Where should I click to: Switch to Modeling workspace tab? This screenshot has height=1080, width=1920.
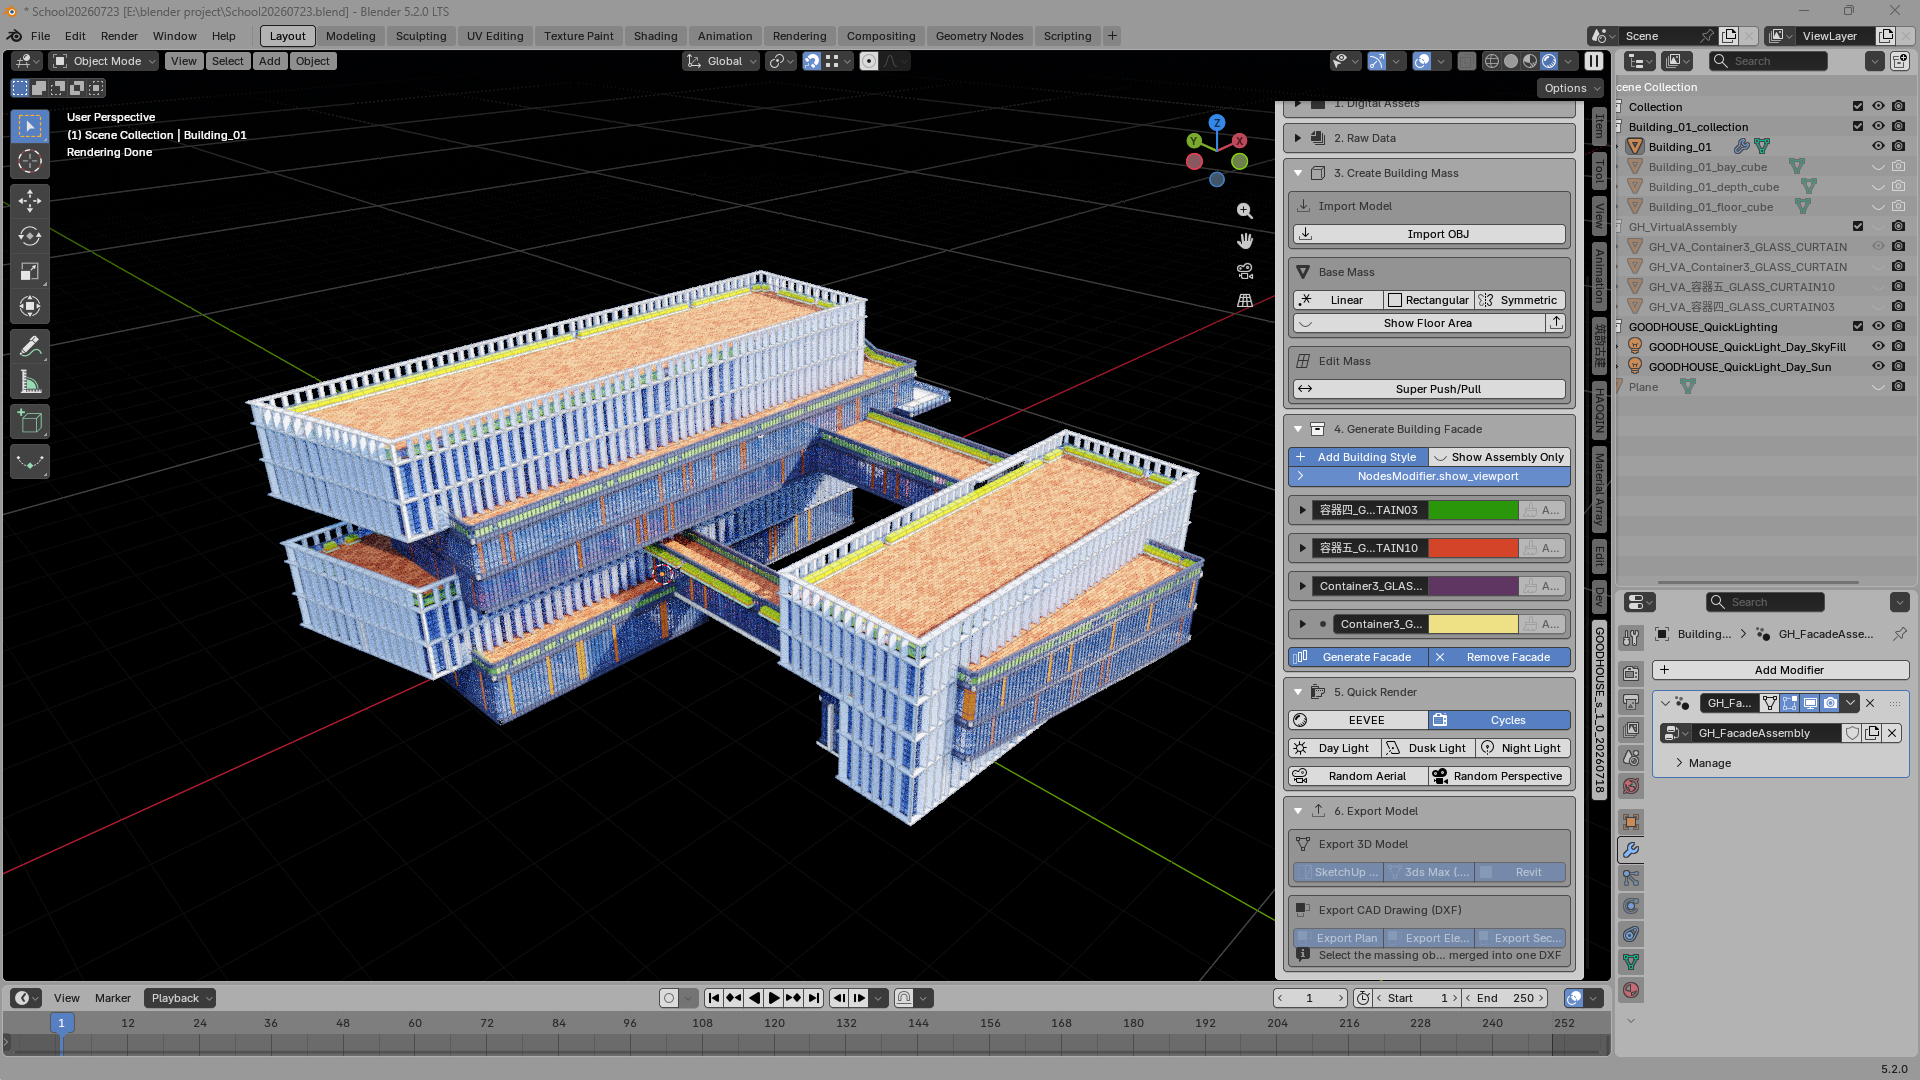pyautogui.click(x=351, y=36)
